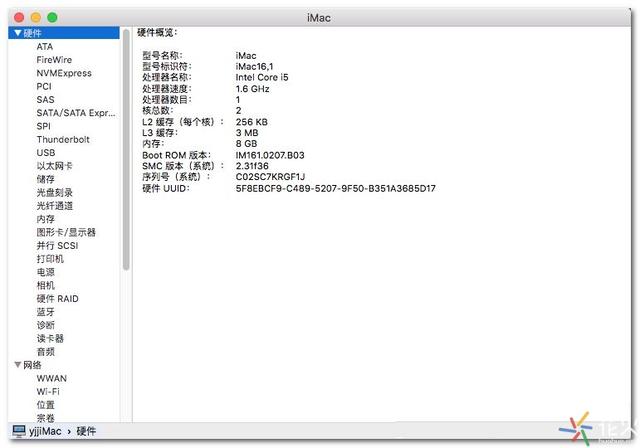Select the highlighted 硬件 category row
The image size is (640, 448).
pyautogui.click(x=64, y=33)
